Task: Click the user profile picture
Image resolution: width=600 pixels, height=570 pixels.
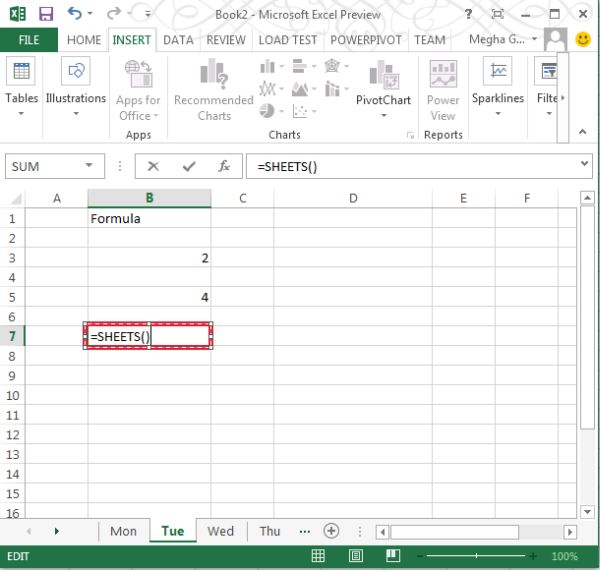Action: pyautogui.click(x=556, y=39)
